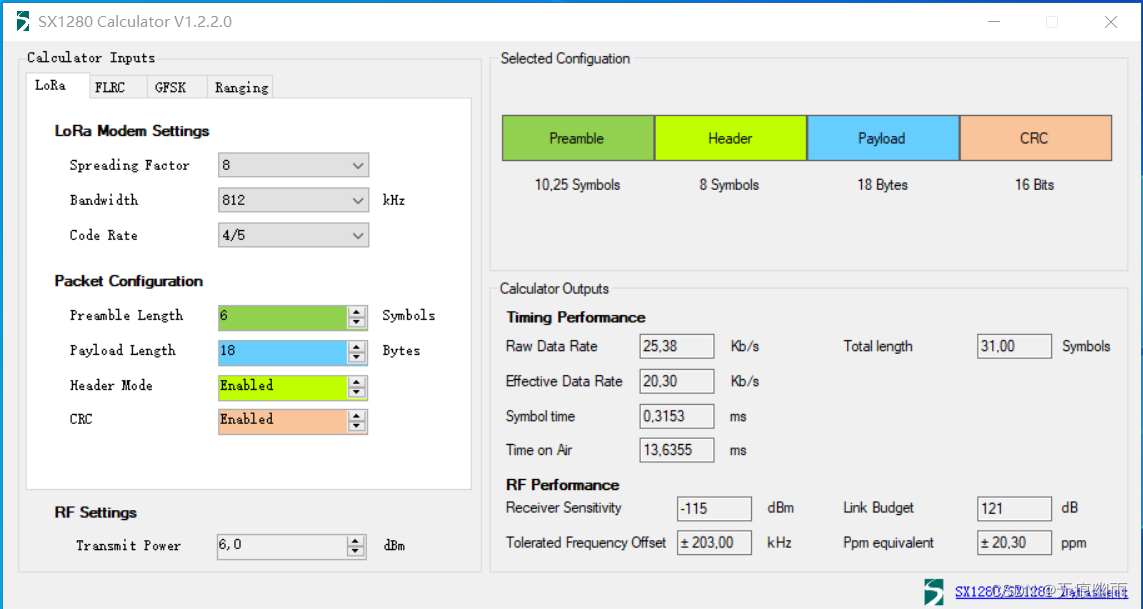1143x609 pixels.
Task: Click the 'RF Settings' heading
Action: pyautogui.click(x=95, y=513)
